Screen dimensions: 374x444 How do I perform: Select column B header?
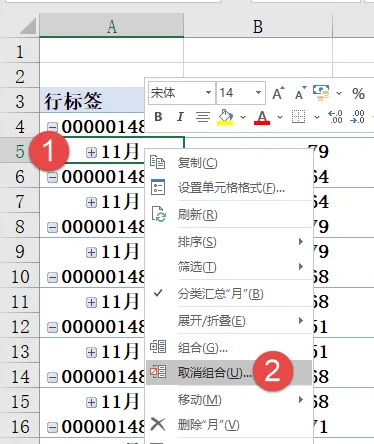(258, 26)
